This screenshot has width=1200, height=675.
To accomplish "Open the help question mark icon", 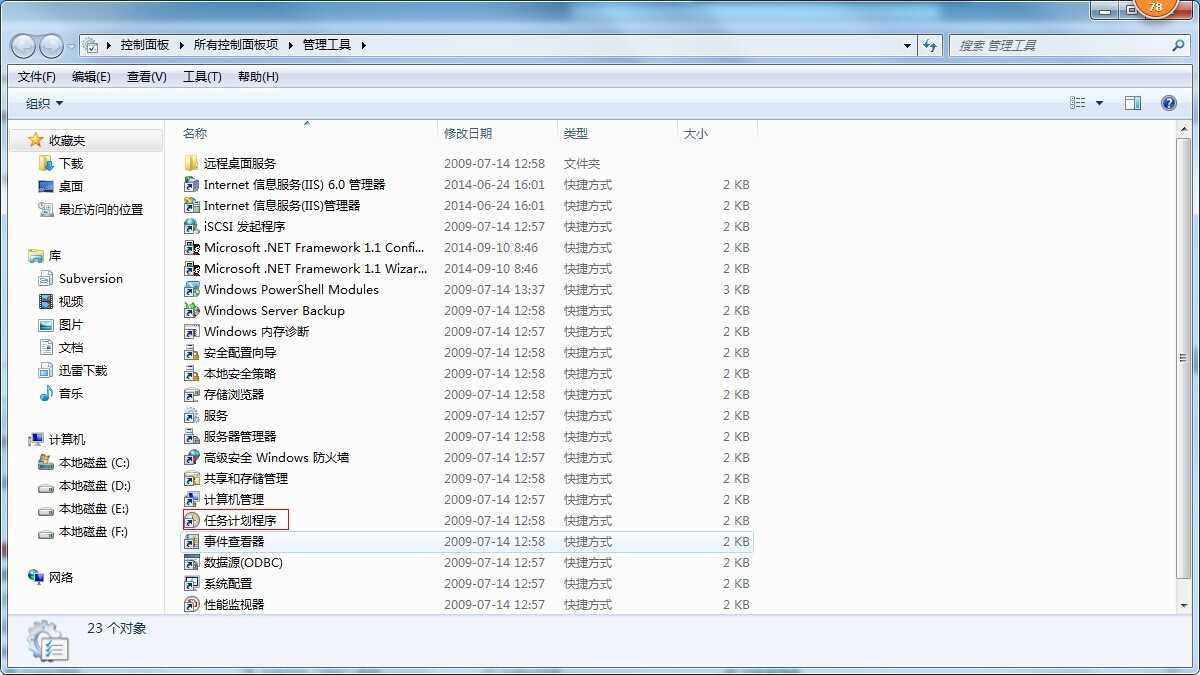I will 1169,103.
